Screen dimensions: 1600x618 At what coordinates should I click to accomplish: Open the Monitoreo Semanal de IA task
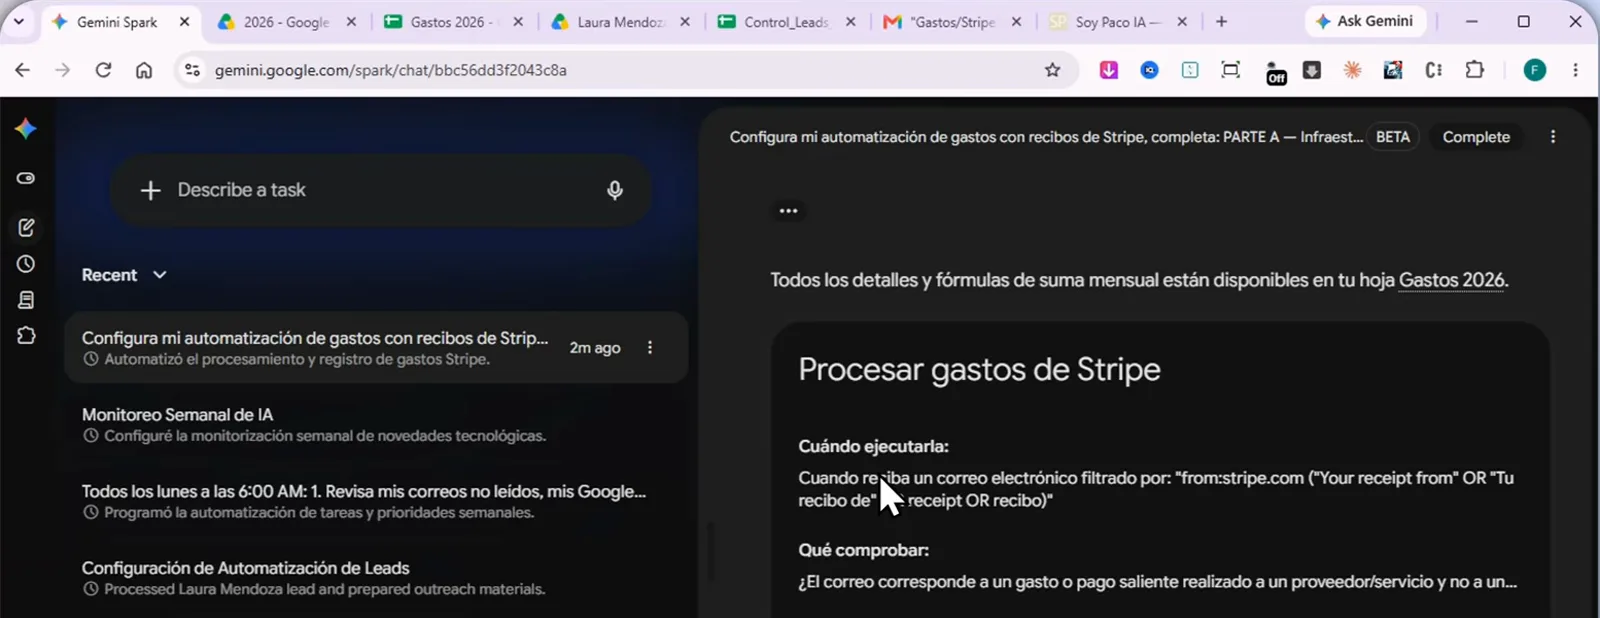(375, 424)
